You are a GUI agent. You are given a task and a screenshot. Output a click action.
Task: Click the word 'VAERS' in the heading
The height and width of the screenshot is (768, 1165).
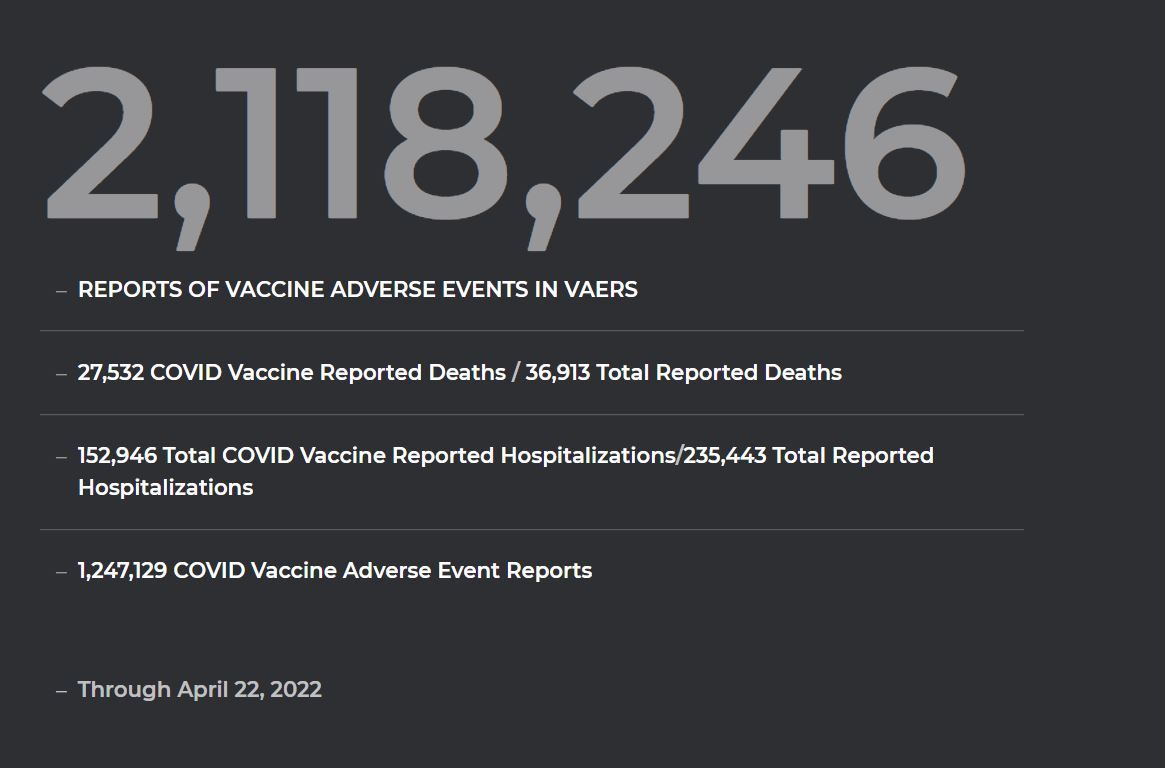601,290
